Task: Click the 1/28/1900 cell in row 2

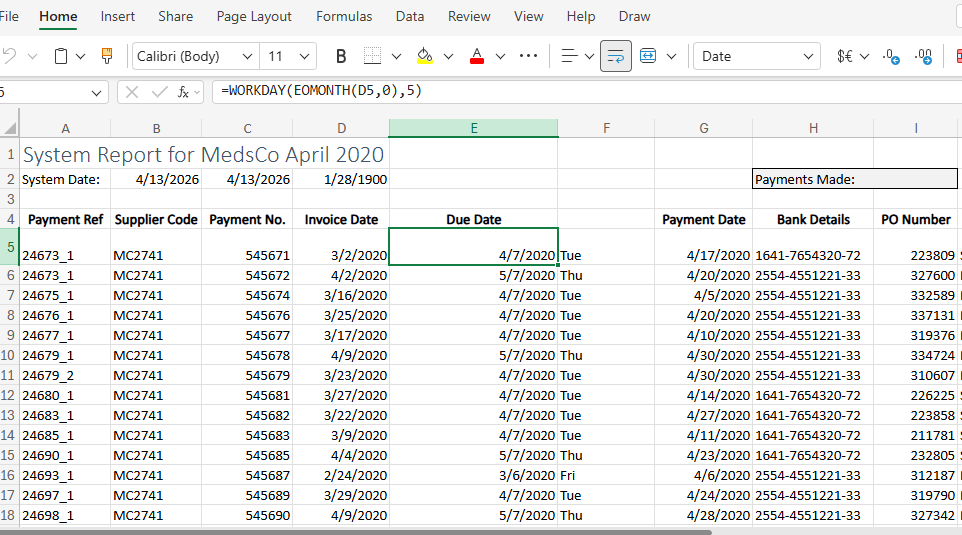Action: click(341, 179)
